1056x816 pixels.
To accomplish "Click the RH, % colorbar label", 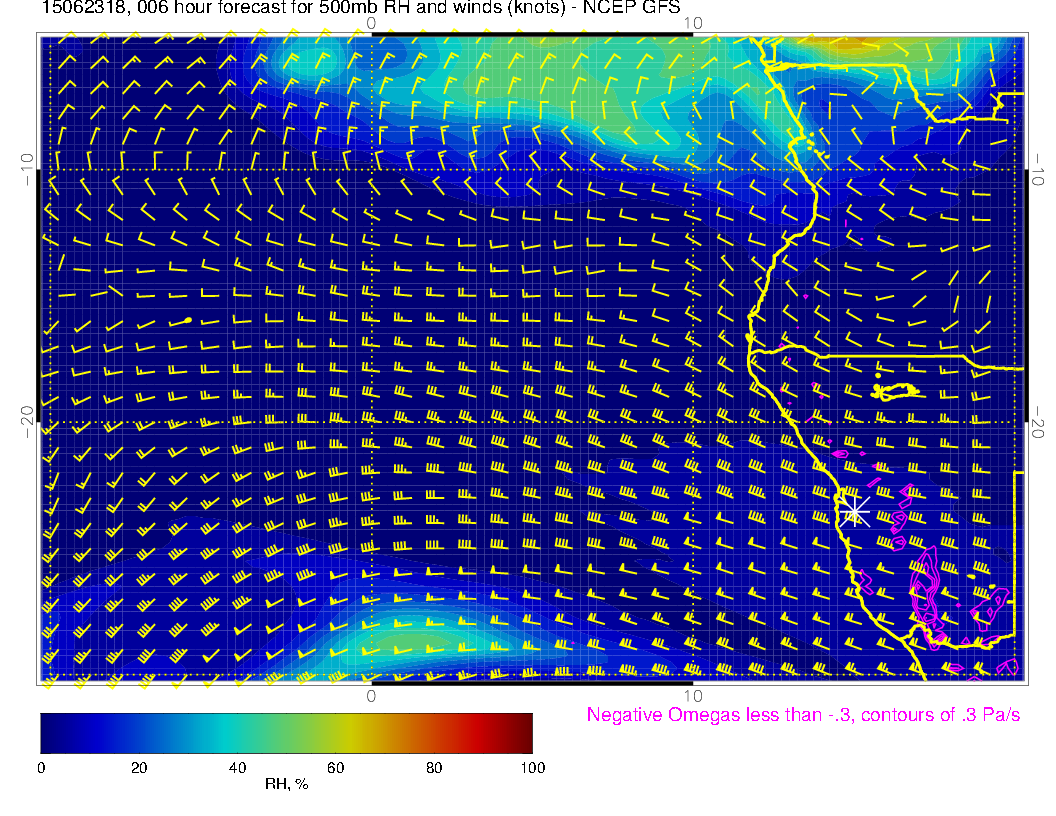I will 286,784.
